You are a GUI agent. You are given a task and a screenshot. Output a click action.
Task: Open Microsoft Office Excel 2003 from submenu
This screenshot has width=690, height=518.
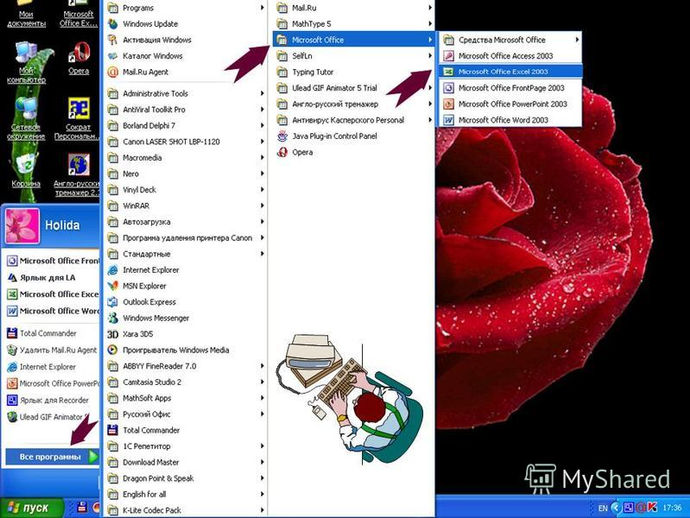click(x=510, y=72)
